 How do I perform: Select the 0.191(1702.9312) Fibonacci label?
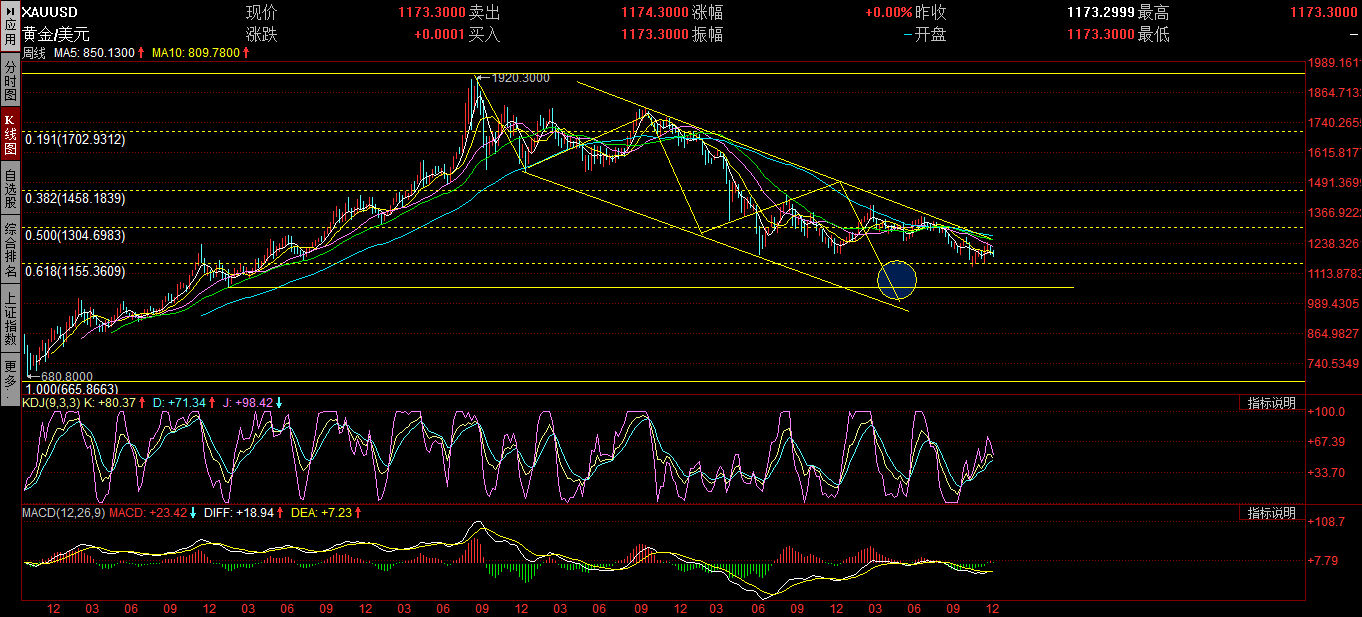pyautogui.click(x=76, y=140)
